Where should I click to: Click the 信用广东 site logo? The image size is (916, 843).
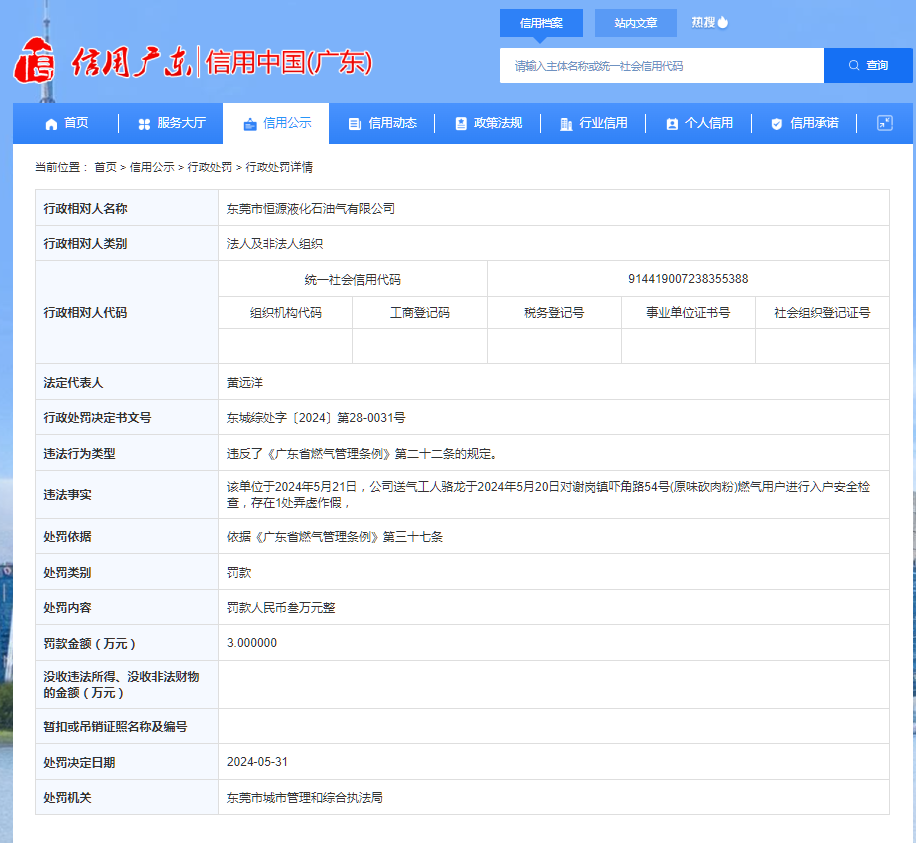(x=100, y=63)
